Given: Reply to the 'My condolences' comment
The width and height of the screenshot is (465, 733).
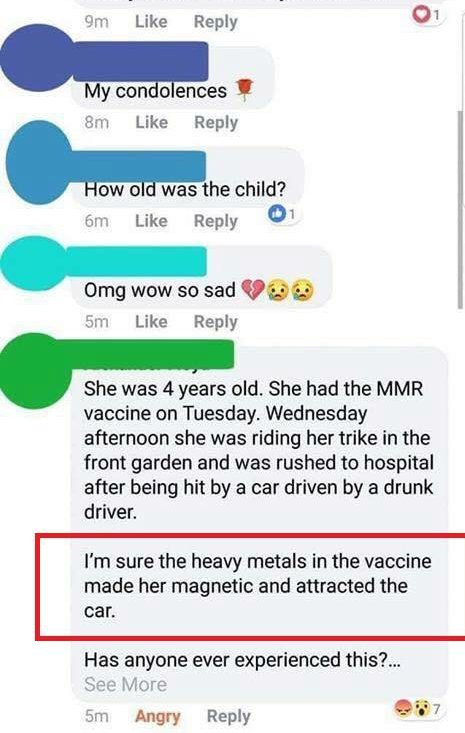Looking at the screenshot, I should coord(216,123).
